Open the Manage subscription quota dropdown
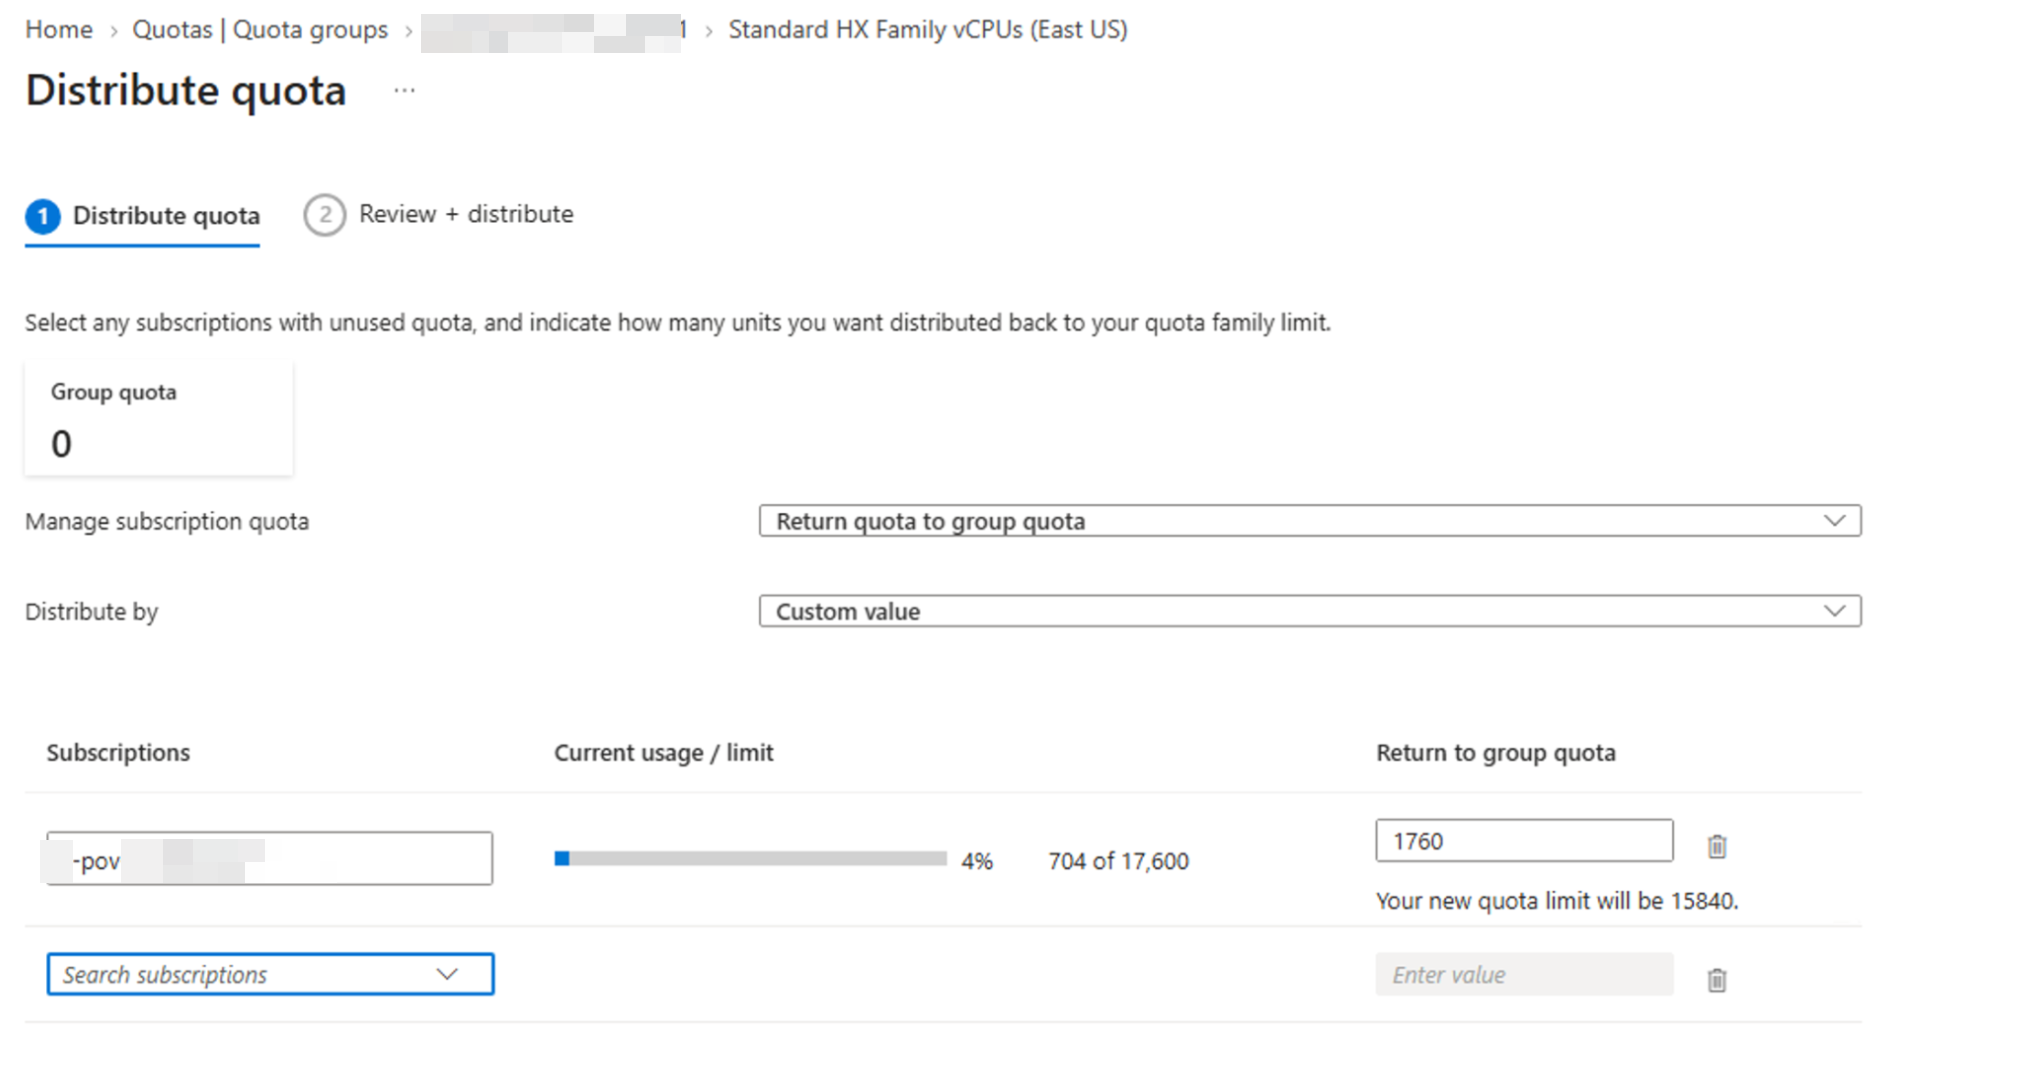The image size is (2018, 1066). 1309,521
